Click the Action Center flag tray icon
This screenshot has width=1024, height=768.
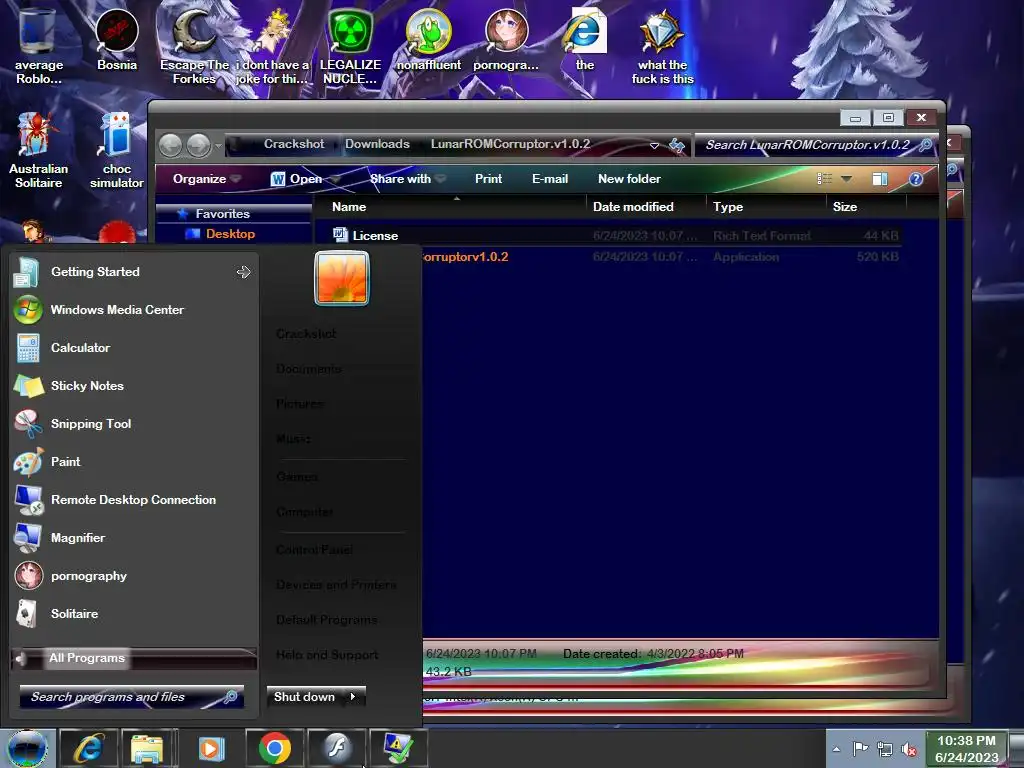tap(860, 749)
